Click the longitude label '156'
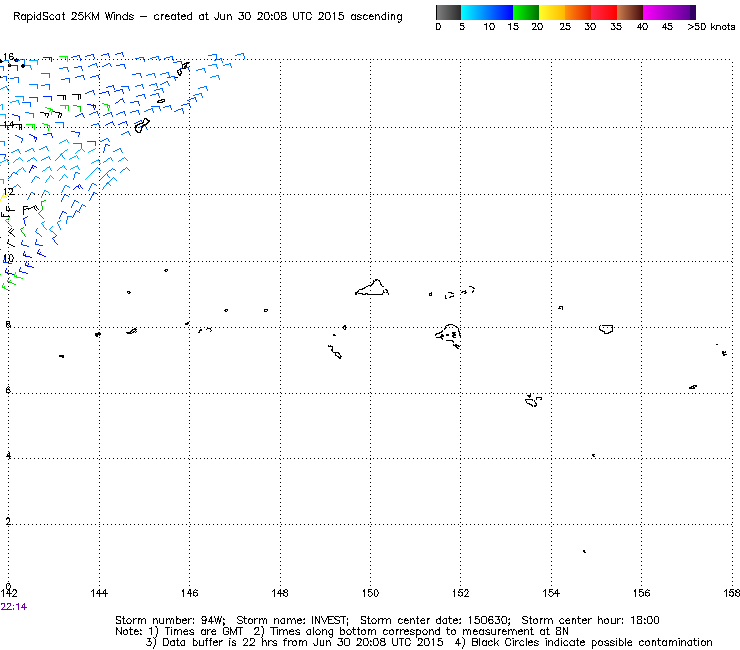740x650 pixels. [641, 593]
